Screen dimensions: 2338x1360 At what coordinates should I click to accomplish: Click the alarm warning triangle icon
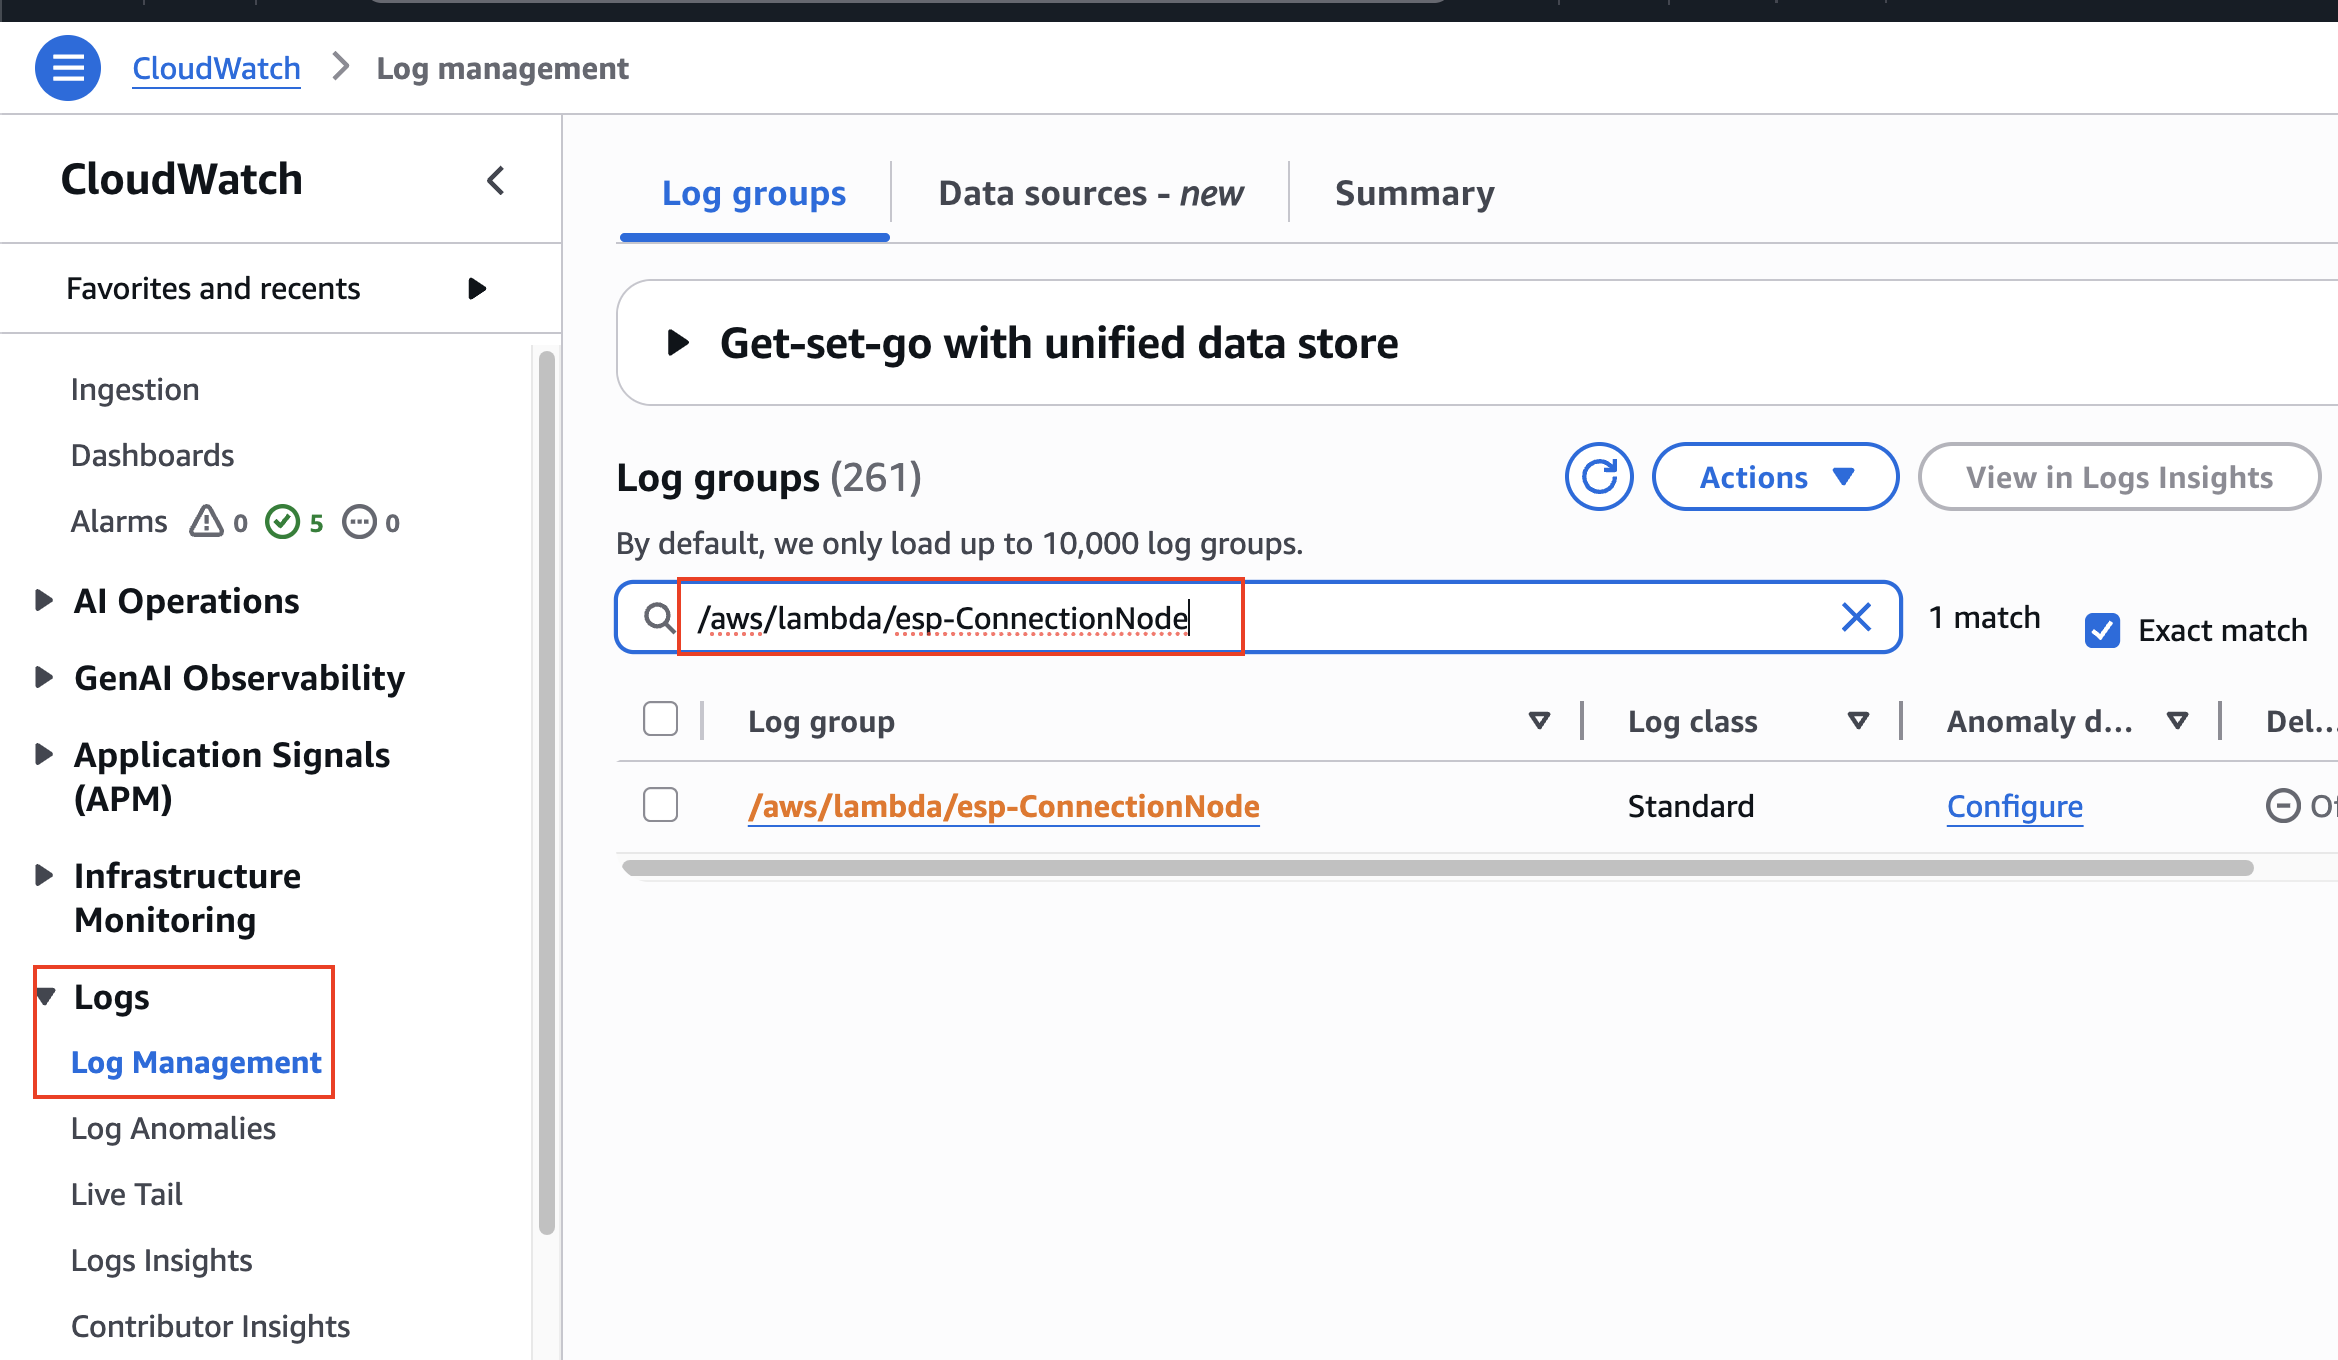206,521
